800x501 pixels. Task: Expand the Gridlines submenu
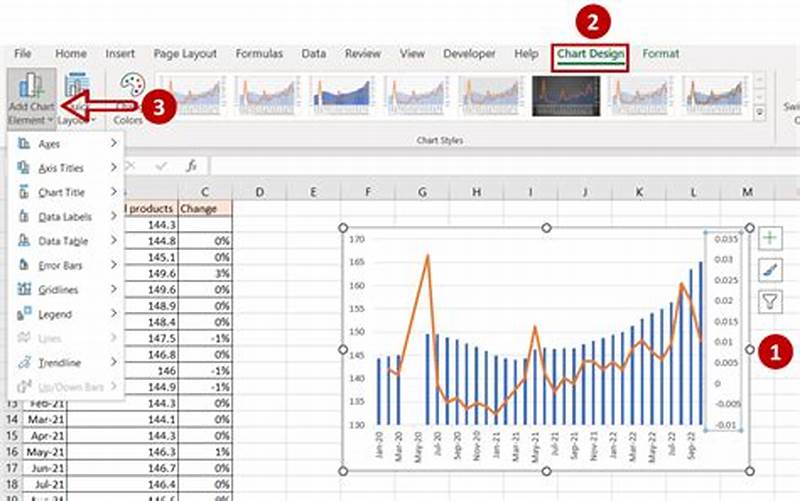pos(66,290)
